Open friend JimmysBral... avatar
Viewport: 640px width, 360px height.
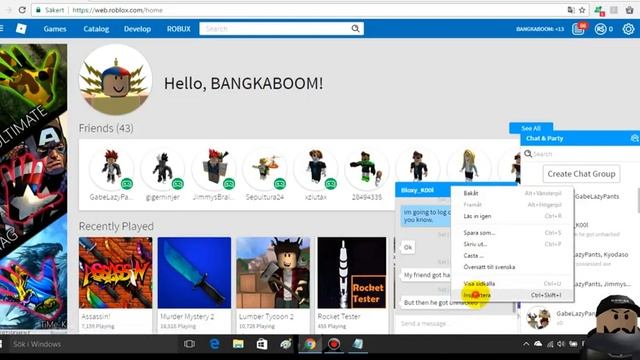tap(213, 167)
